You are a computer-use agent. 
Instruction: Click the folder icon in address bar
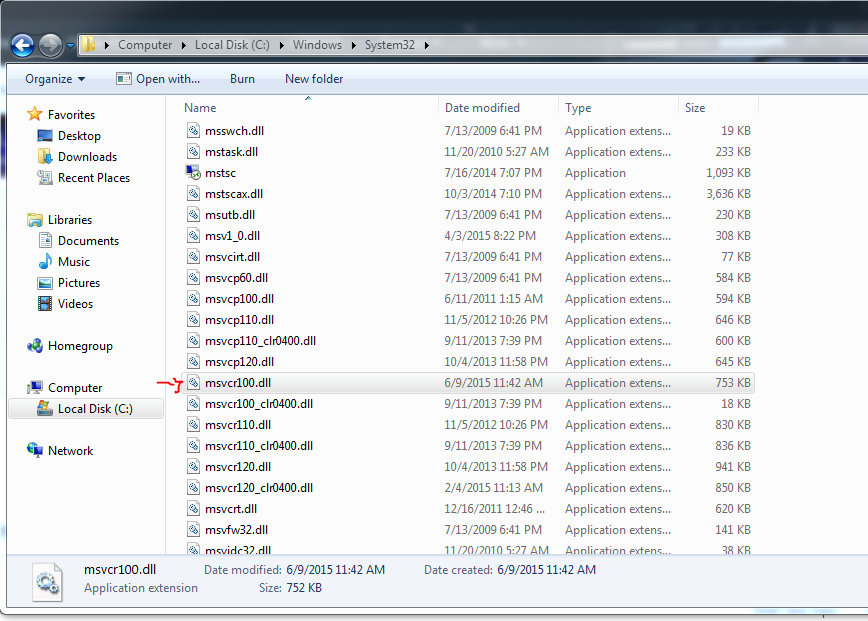pos(89,45)
